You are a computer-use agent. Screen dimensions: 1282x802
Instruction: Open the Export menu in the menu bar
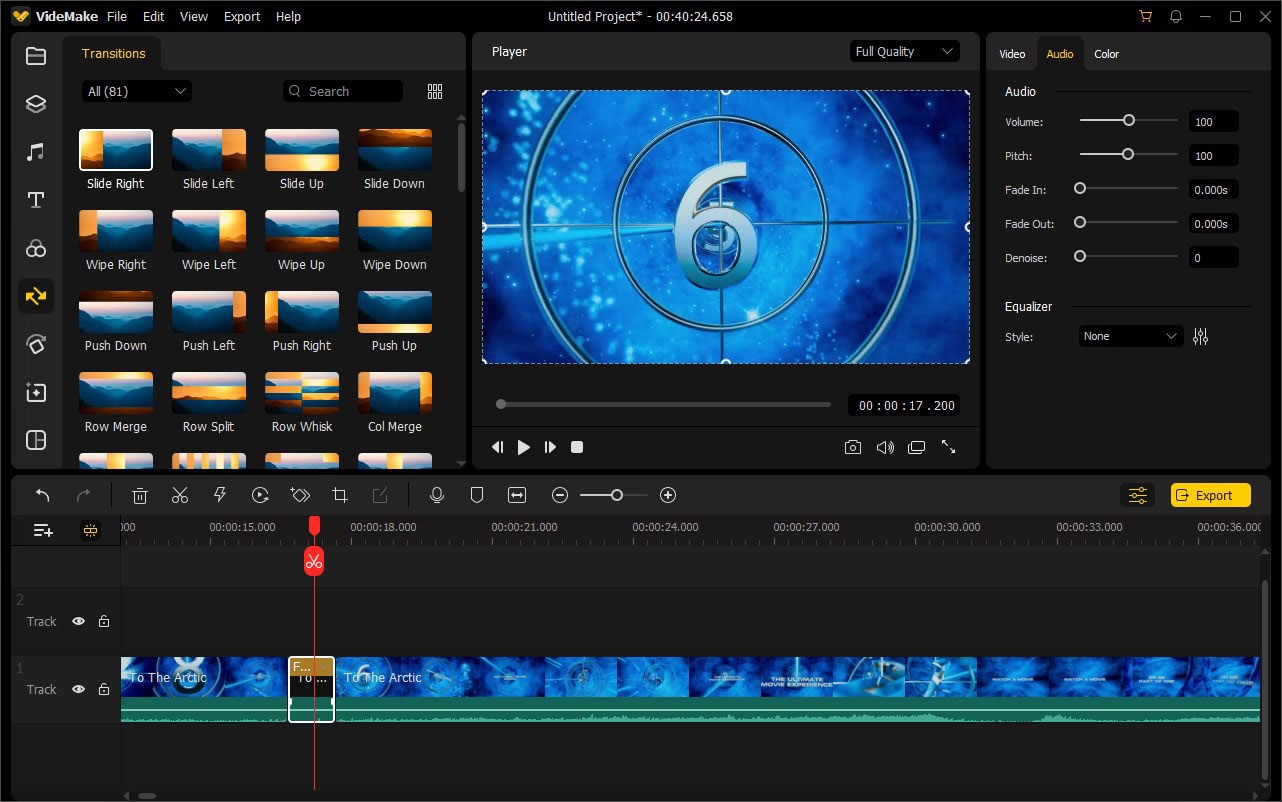(x=241, y=16)
